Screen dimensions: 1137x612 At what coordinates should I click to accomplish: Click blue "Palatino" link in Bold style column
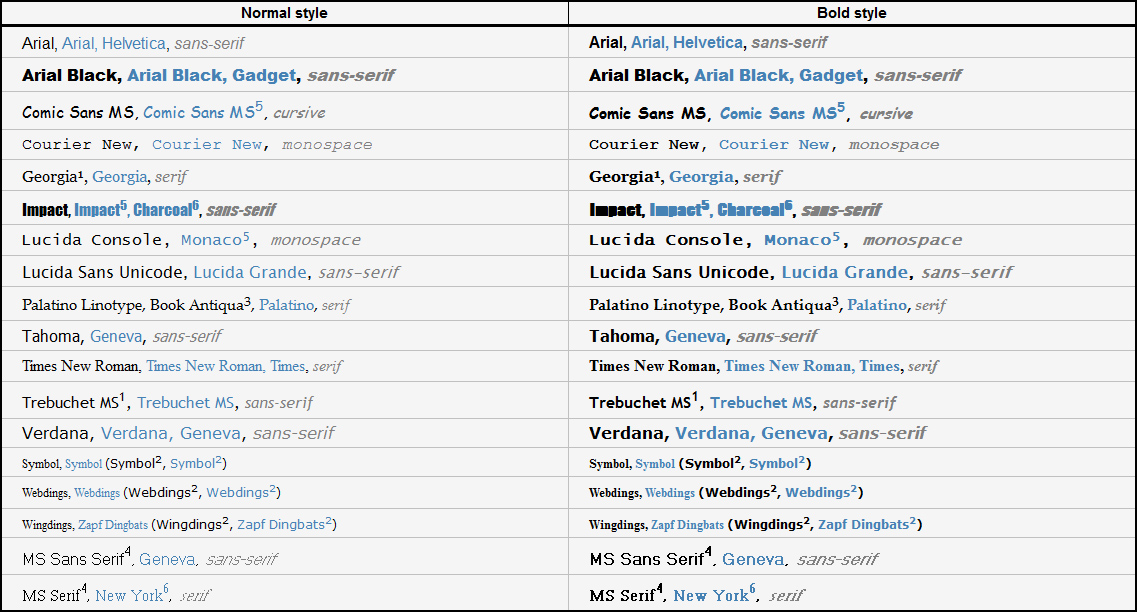[x=877, y=305]
